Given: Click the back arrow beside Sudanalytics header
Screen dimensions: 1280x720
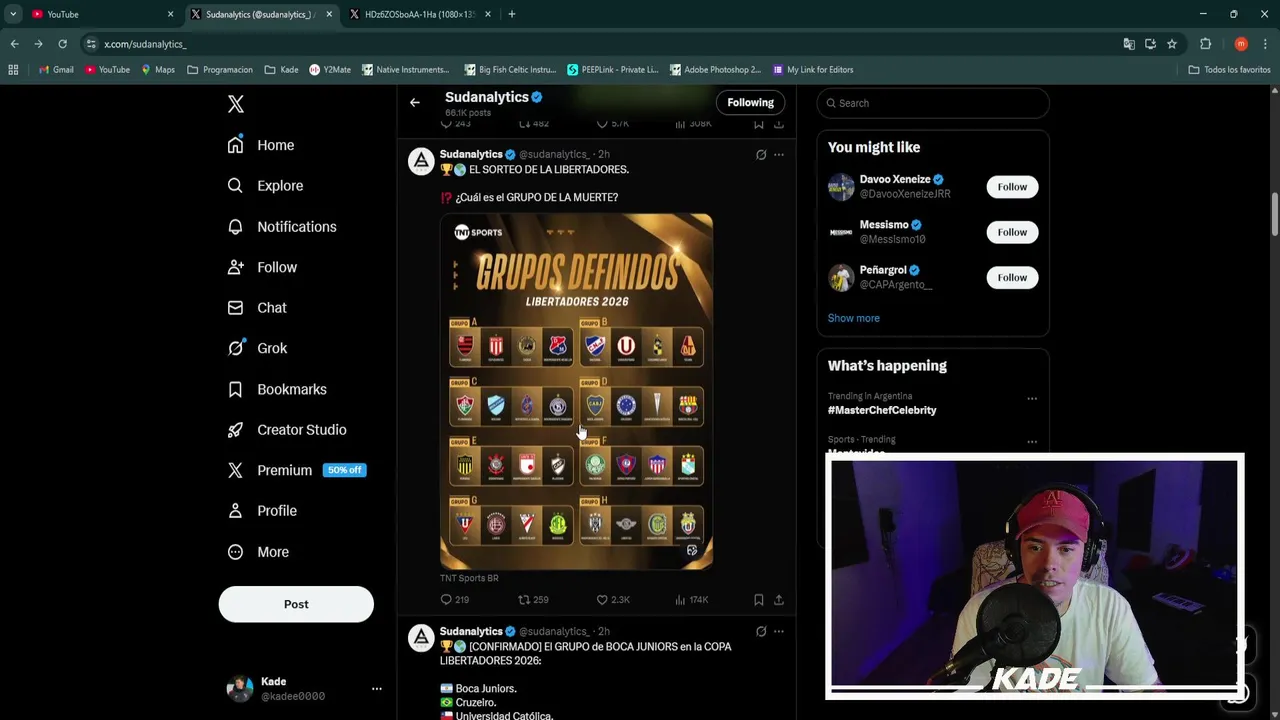Looking at the screenshot, I should click(x=415, y=102).
